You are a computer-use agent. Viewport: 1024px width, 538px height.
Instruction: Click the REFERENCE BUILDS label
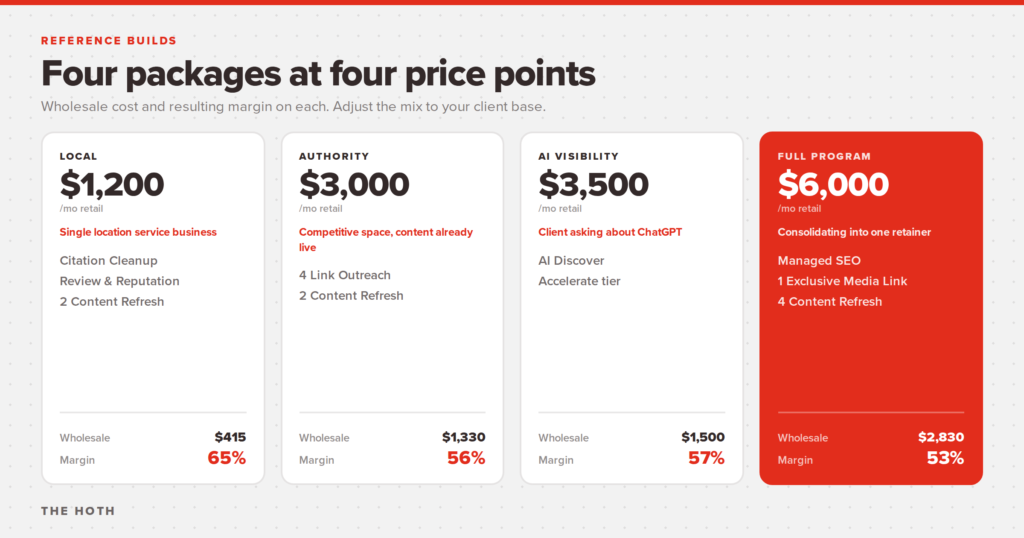(108, 40)
